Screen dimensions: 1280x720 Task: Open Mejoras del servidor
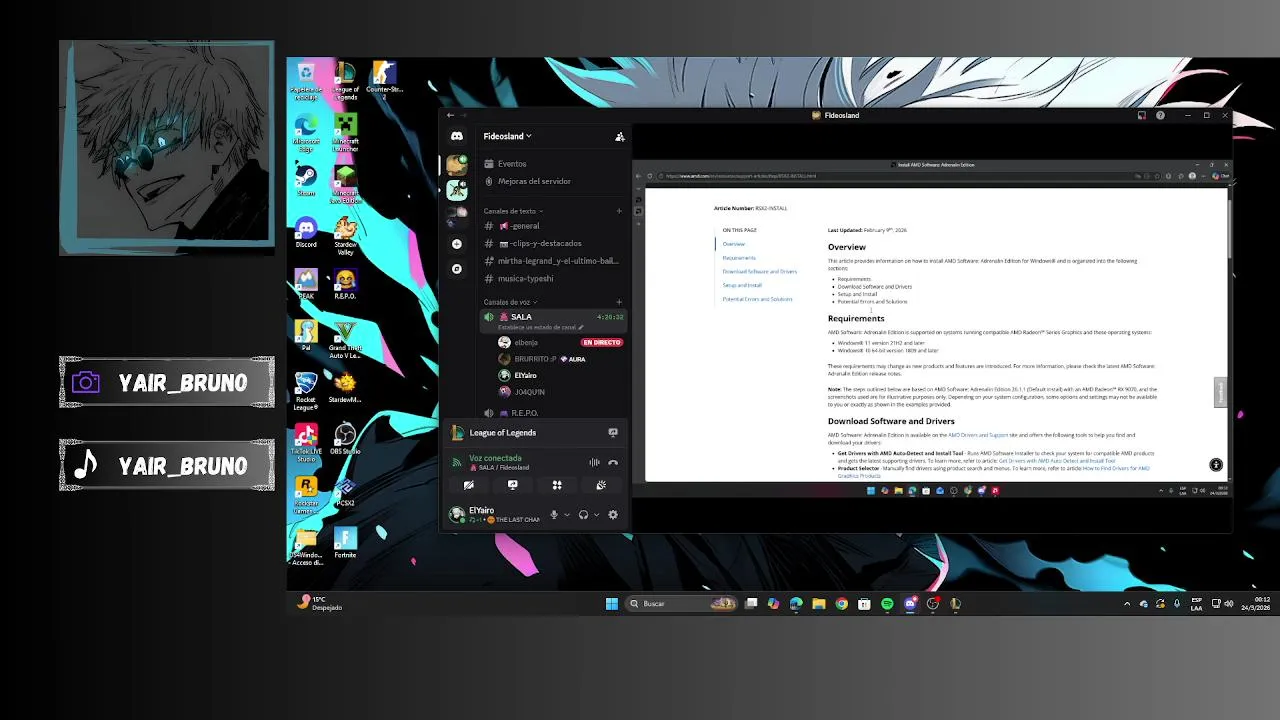pyautogui.click(x=554, y=181)
